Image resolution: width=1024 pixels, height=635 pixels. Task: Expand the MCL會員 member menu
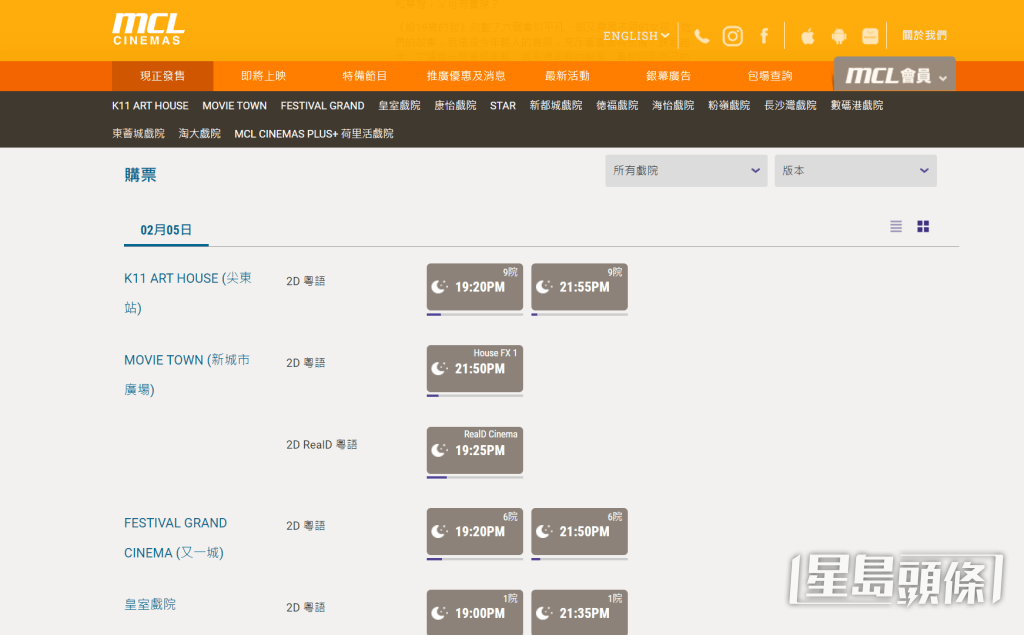point(895,75)
